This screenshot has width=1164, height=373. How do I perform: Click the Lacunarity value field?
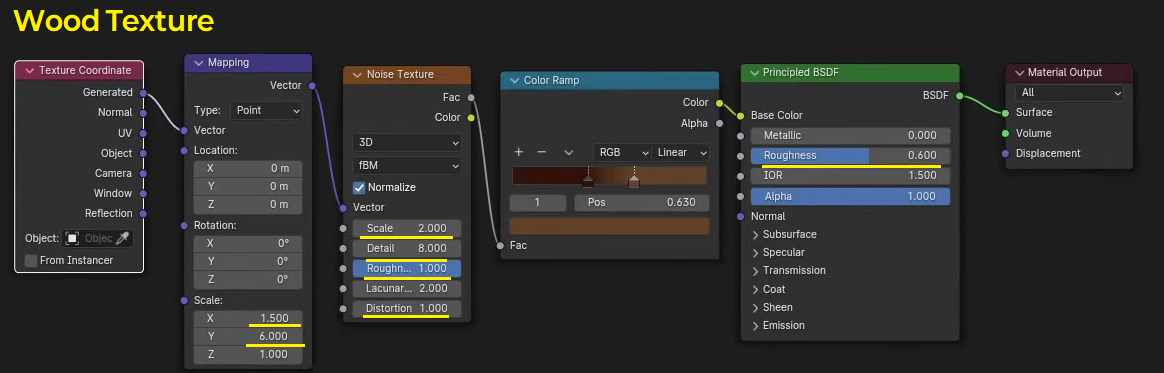pyautogui.click(x=407, y=288)
